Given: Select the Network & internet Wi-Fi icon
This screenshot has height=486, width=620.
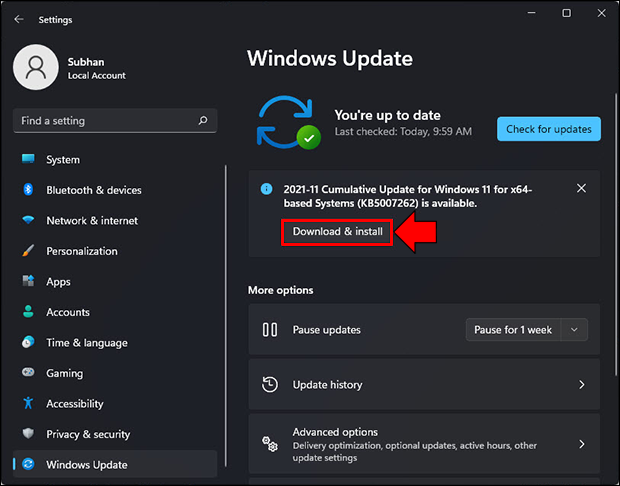Looking at the screenshot, I should click(x=28, y=220).
